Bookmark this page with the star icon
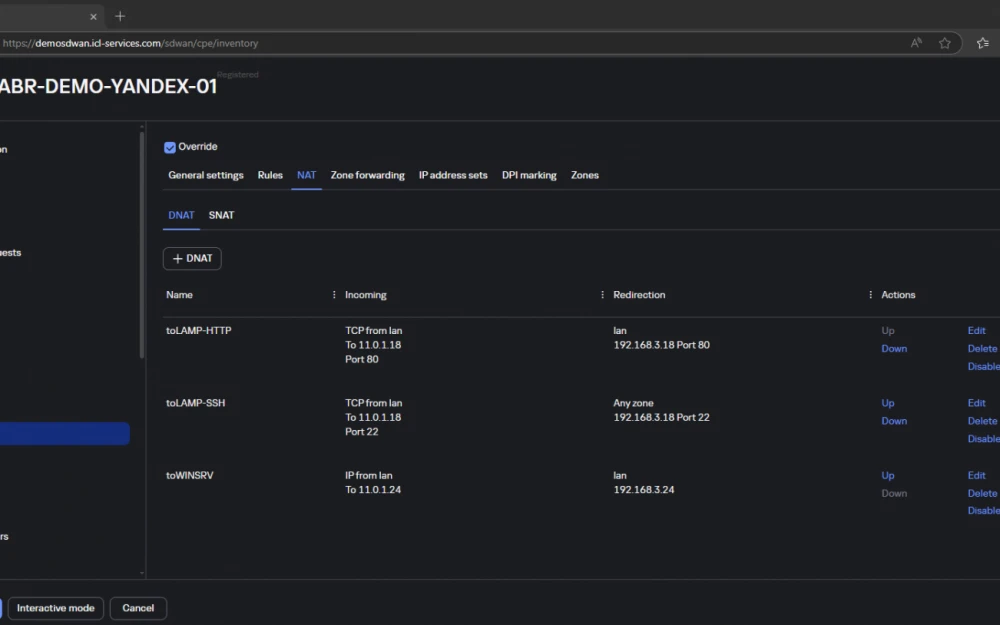This screenshot has height=625, width=1000. tap(944, 43)
